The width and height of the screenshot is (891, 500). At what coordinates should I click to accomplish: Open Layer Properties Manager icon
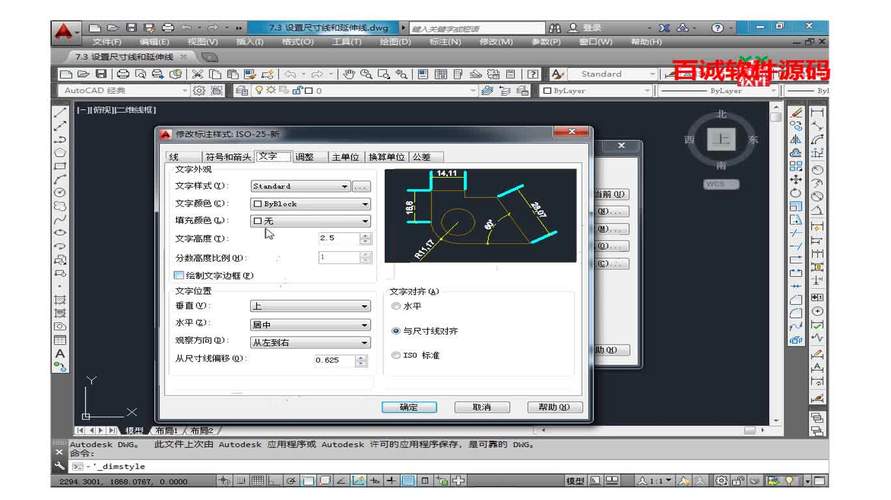coord(242,90)
